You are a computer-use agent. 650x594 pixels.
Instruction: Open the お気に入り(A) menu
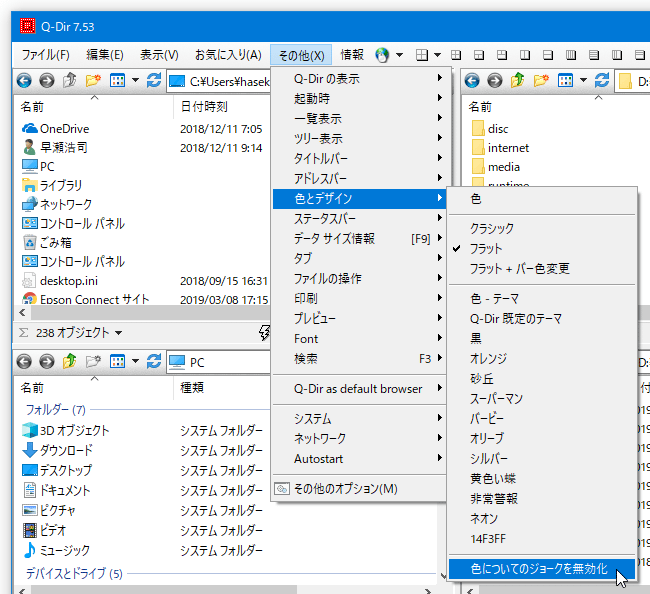(228, 55)
